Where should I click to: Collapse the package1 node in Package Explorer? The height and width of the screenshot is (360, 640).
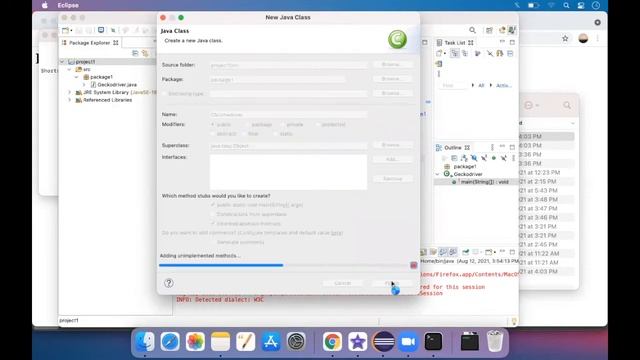pyautogui.click(x=77, y=77)
